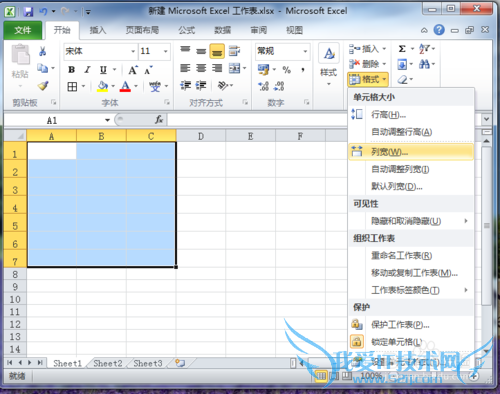The image size is (500, 394).
Task: Apply the yellow fill color bucket
Action: [x=102, y=87]
